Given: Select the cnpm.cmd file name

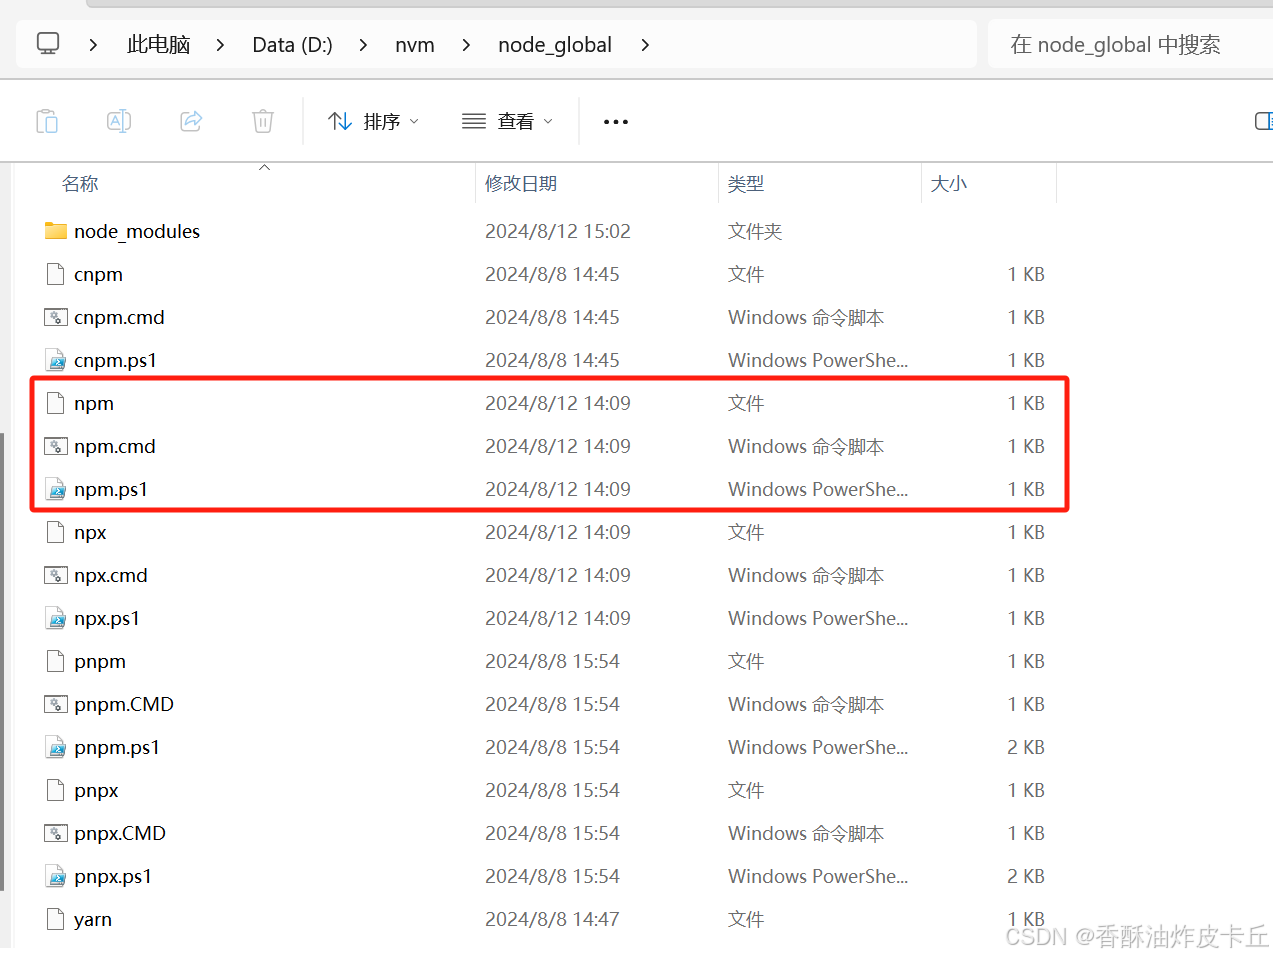Looking at the screenshot, I should click(x=119, y=317).
